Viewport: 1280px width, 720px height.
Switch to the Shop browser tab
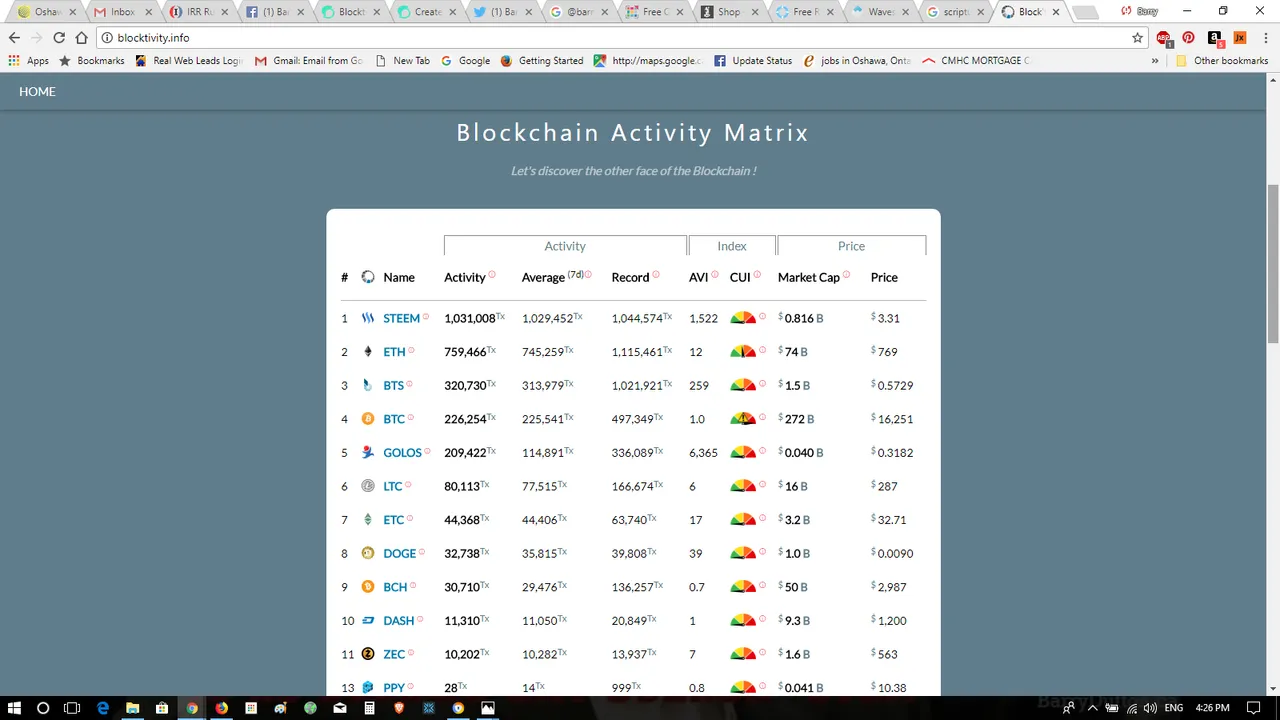[729, 12]
